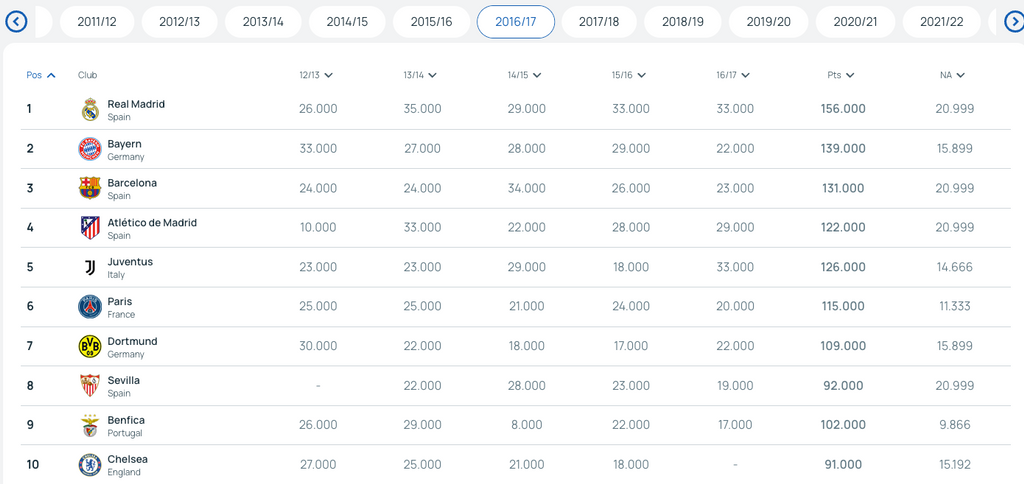Image resolution: width=1024 pixels, height=484 pixels.
Task: Click the Bayern club crest icon
Action: 90,149
